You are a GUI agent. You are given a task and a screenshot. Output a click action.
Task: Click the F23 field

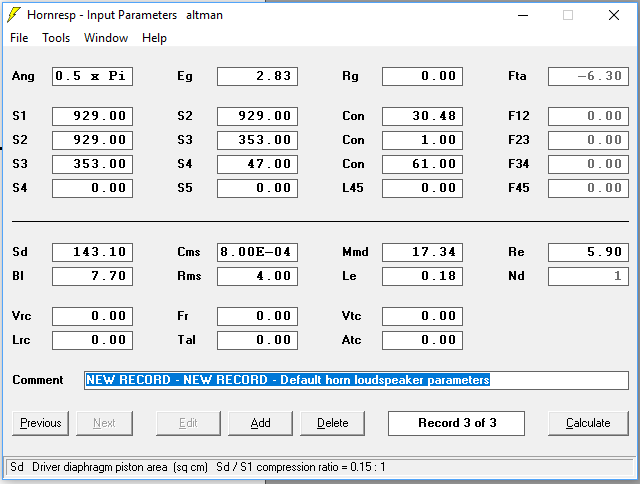coord(588,140)
